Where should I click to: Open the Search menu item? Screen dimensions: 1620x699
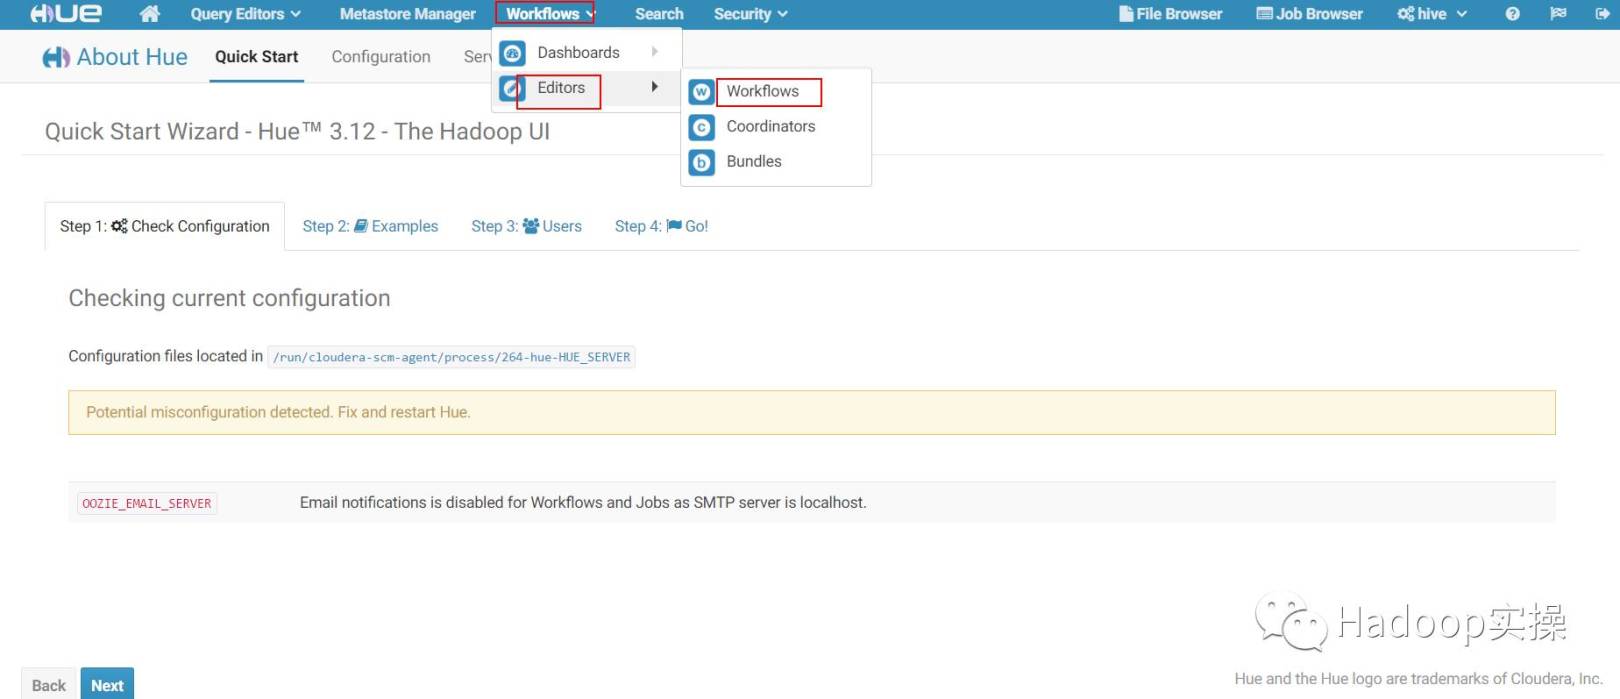(659, 14)
